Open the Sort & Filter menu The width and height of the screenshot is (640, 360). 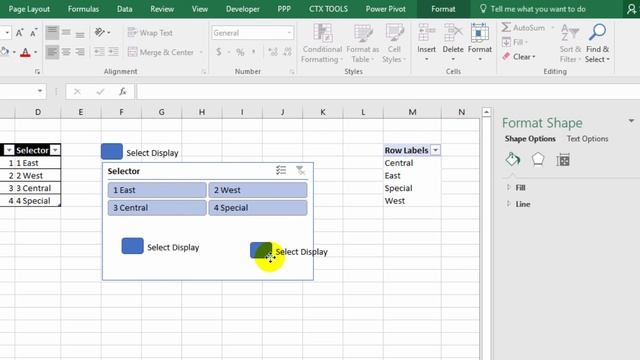(x=570, y=43)
